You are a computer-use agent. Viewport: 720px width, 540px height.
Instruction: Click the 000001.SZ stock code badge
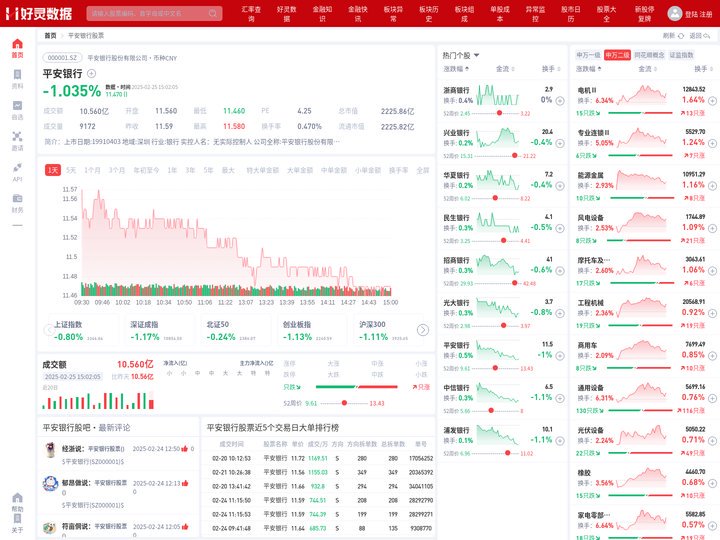click(62, 58)
